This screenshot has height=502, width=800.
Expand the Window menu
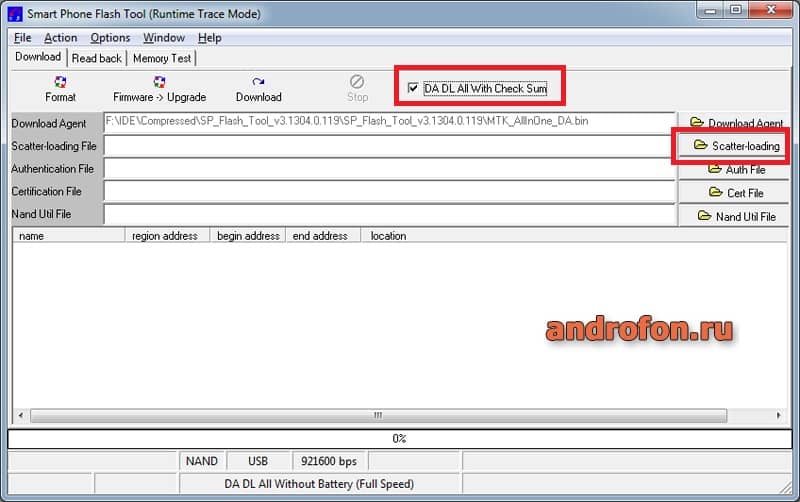coord(164,38)
